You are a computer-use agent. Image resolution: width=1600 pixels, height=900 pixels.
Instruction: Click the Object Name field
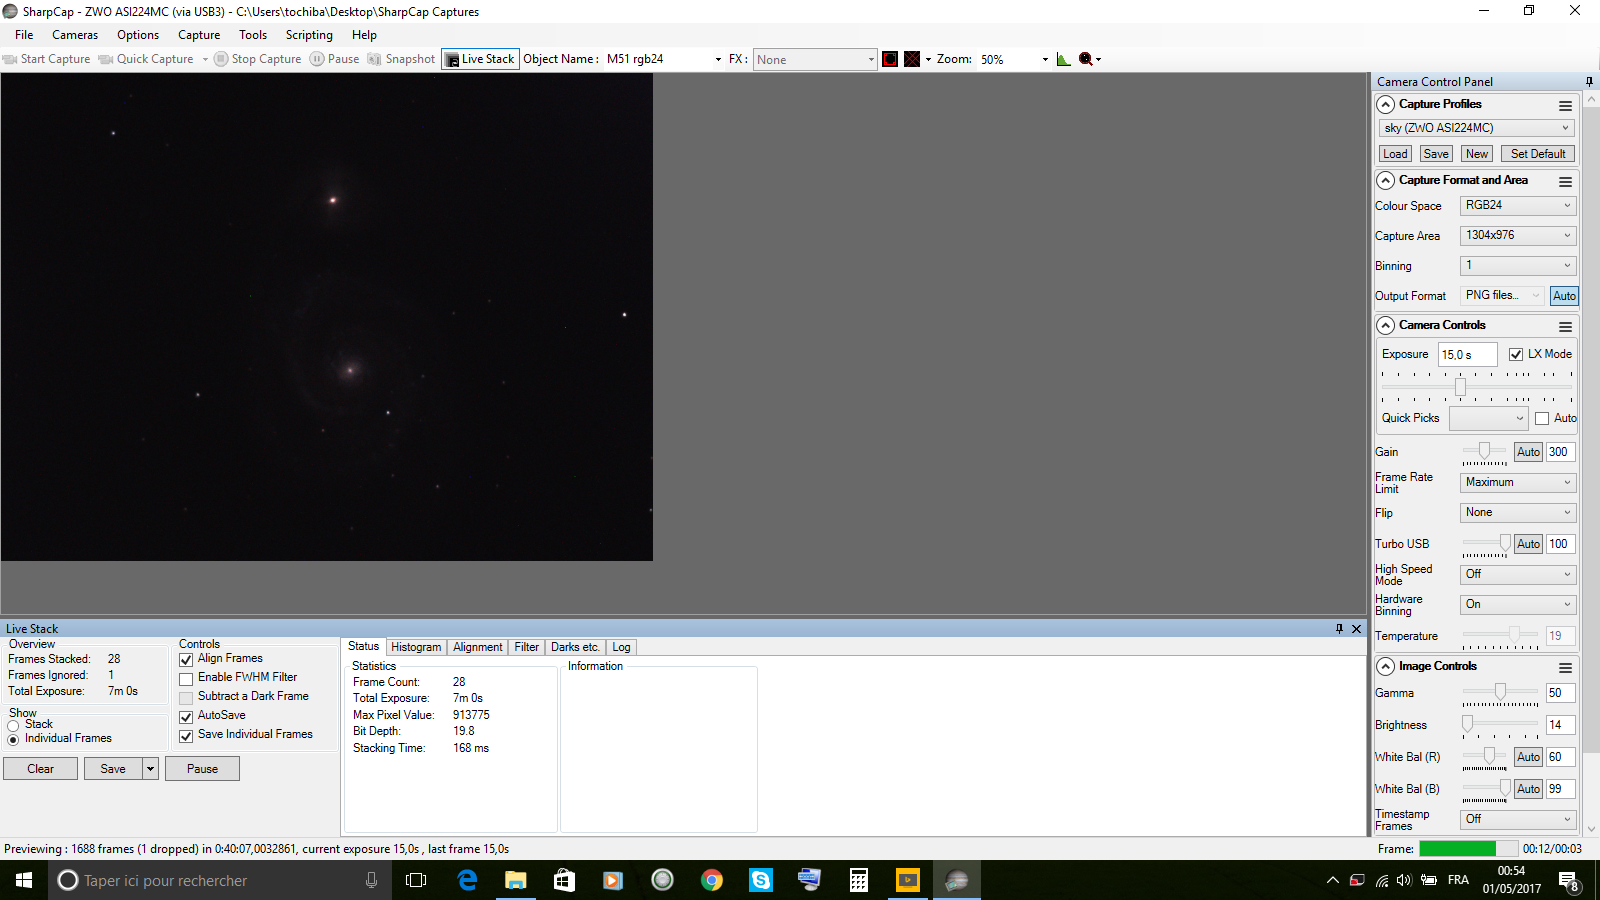[x=664, y=59]
